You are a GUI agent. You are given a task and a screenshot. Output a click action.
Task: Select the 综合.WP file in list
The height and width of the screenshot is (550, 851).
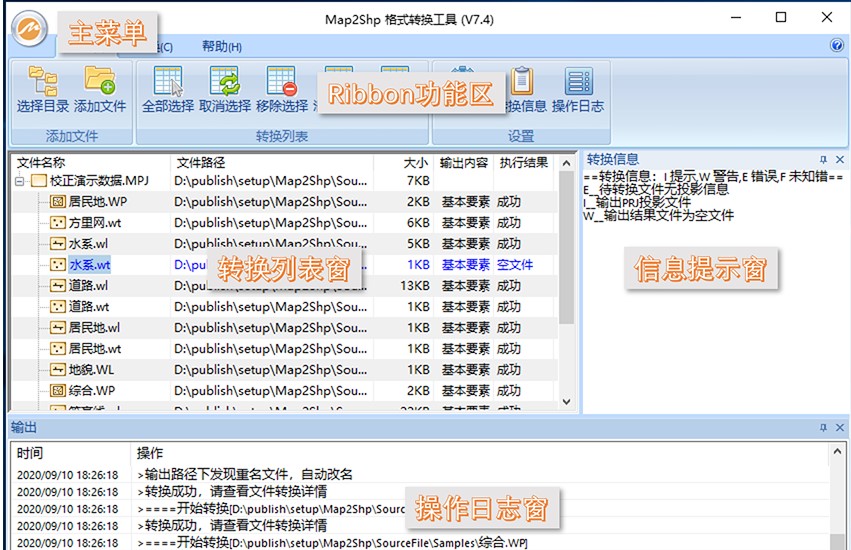pos(92,391)
